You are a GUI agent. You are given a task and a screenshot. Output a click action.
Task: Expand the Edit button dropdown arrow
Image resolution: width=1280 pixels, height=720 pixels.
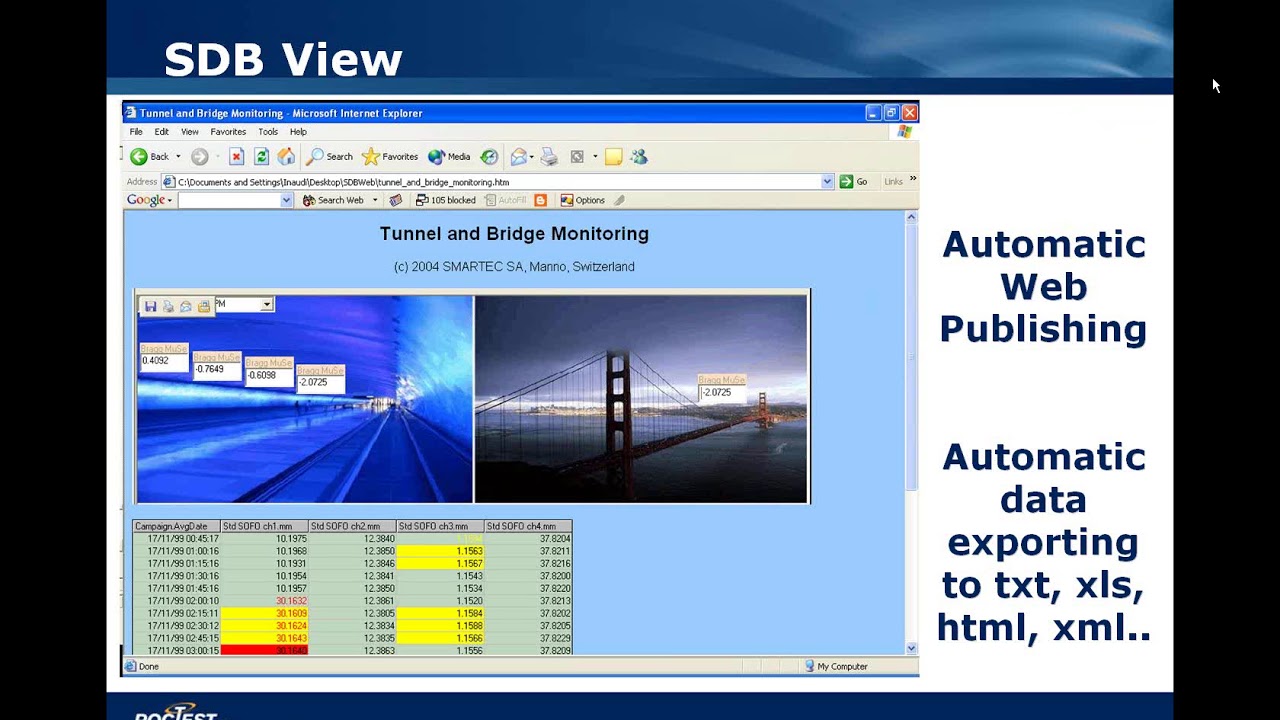click(x=595, y=156)
